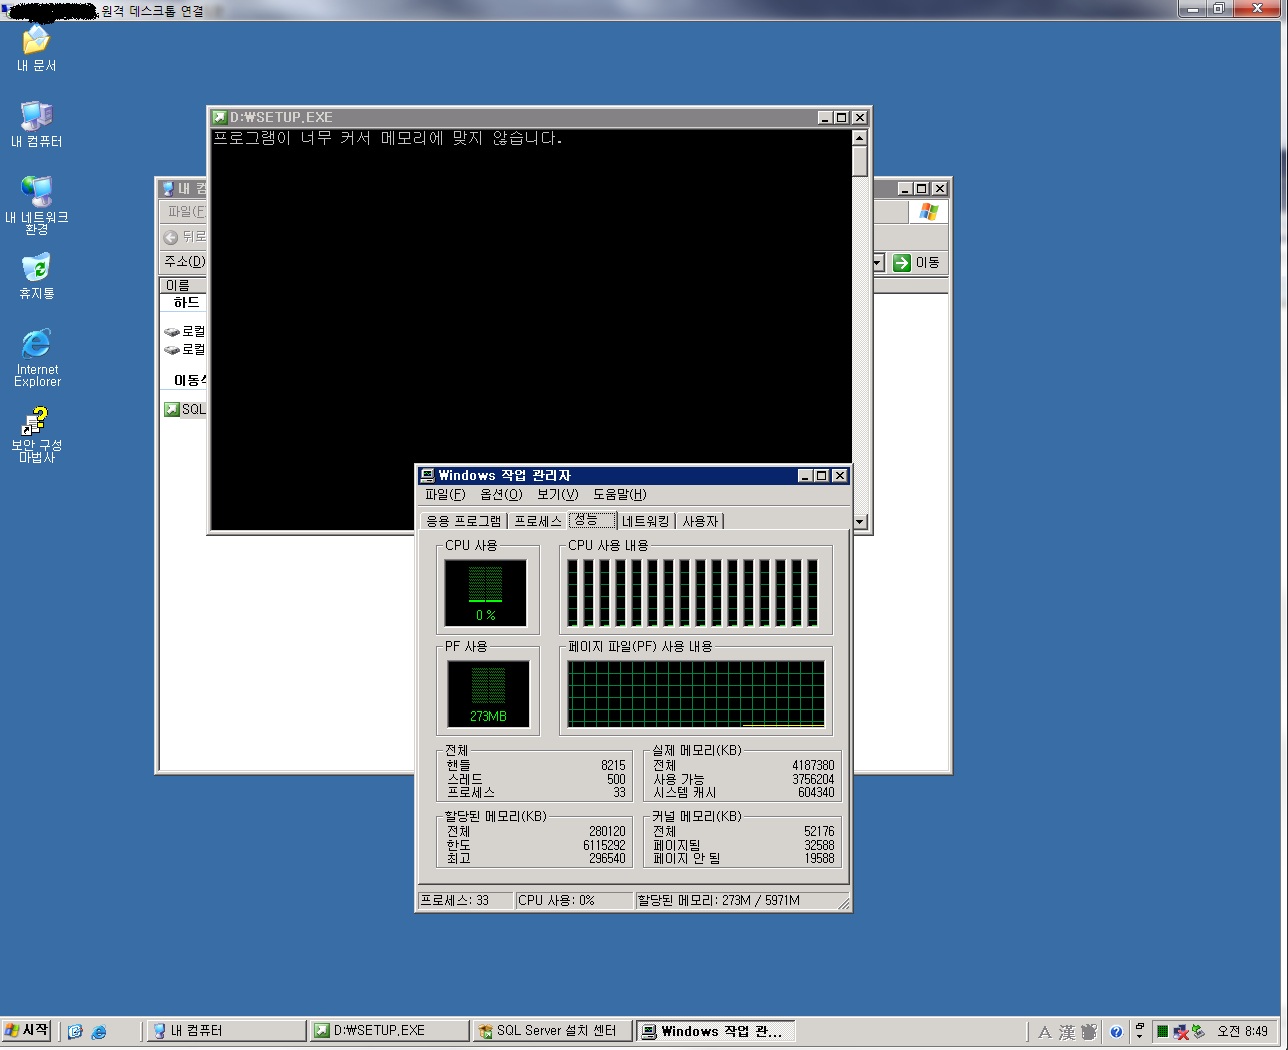Click console message '프로그램이 너무 커서 메모리에 맞지 않습니다.'
Screen dimensions: 1288x1050
tap(388, 138)
